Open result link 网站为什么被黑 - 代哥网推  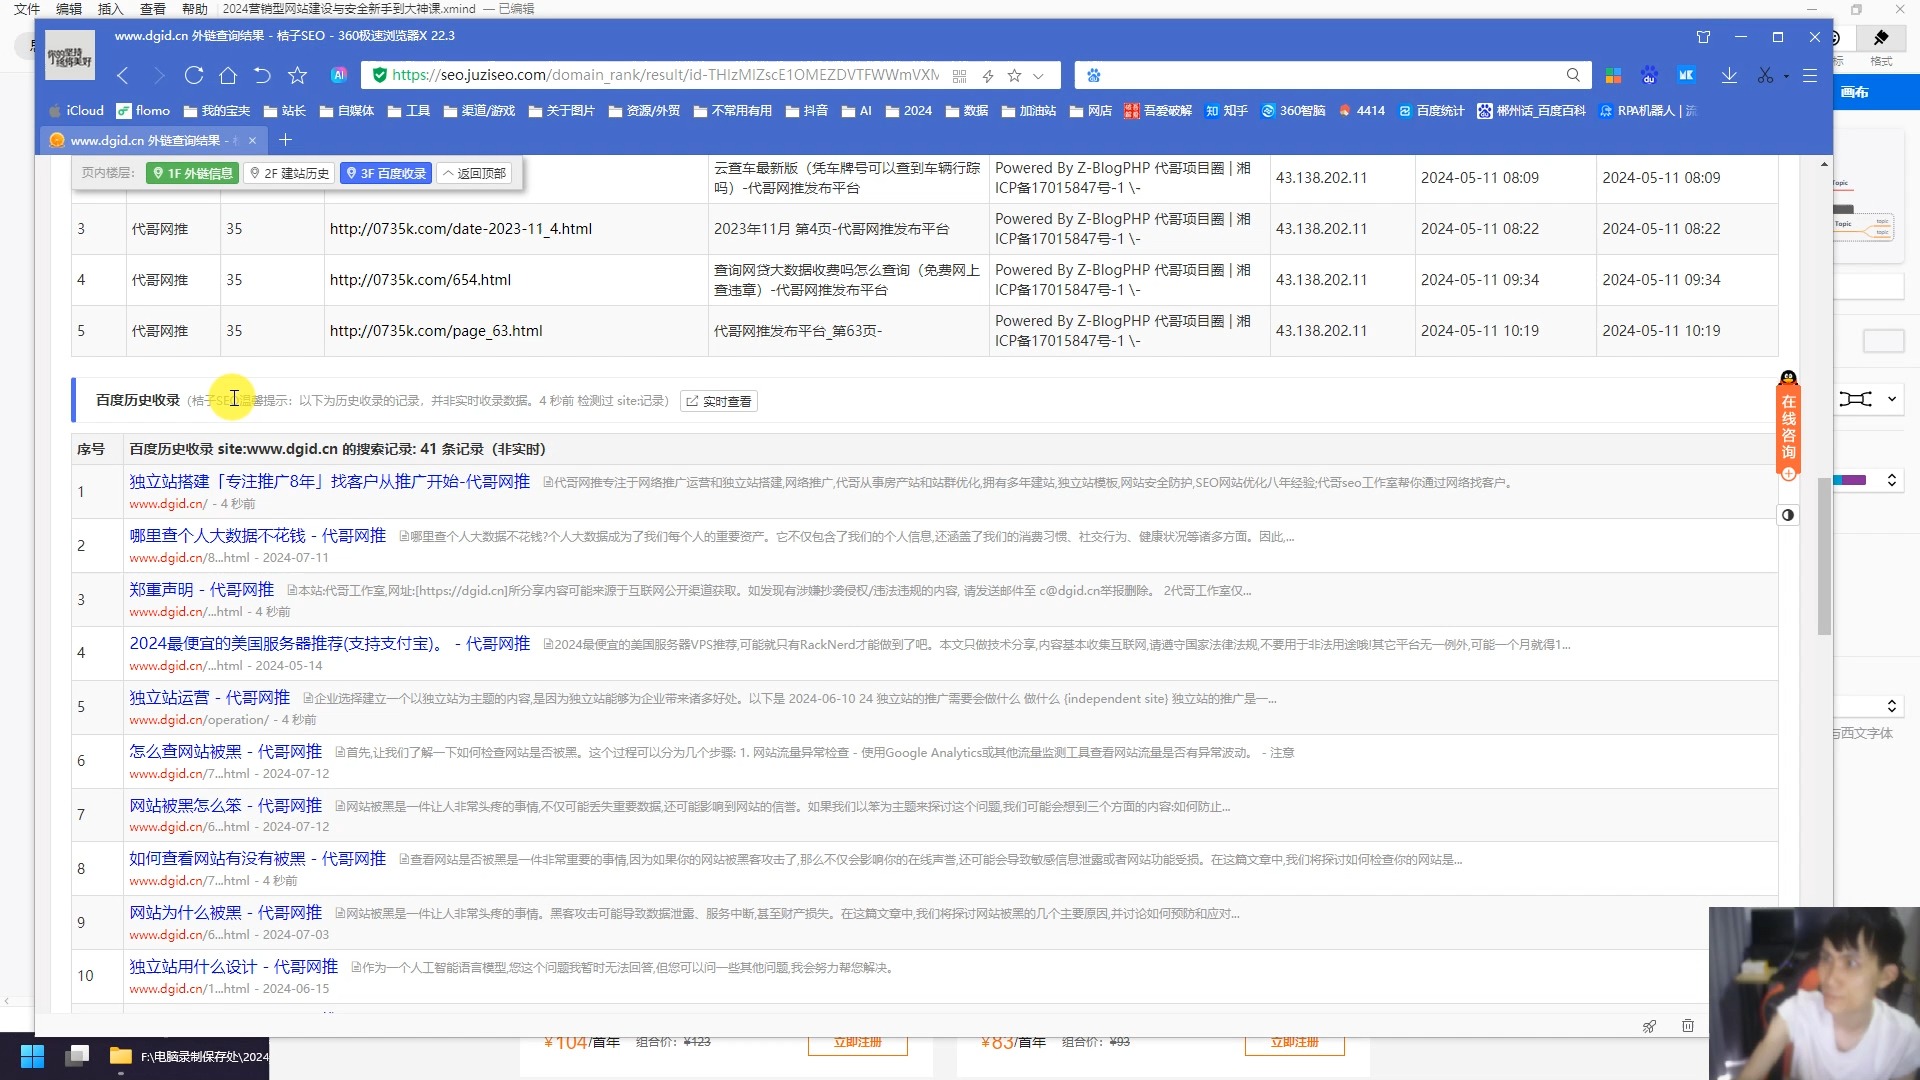coord(225,912)
